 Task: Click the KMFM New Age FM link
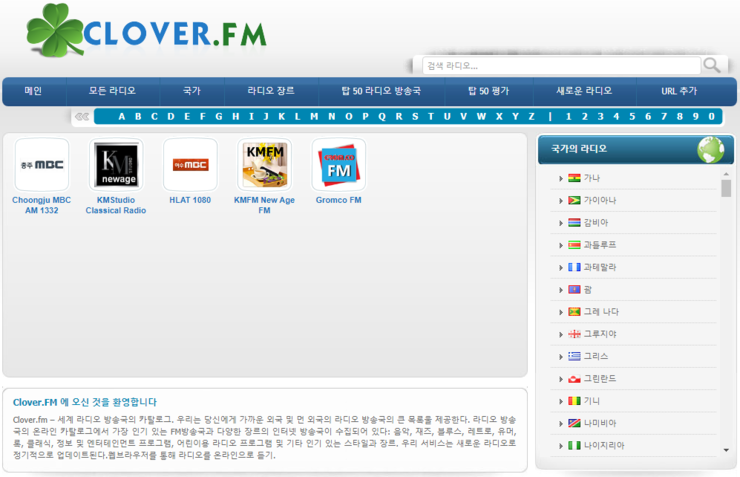tap(264, 205)
